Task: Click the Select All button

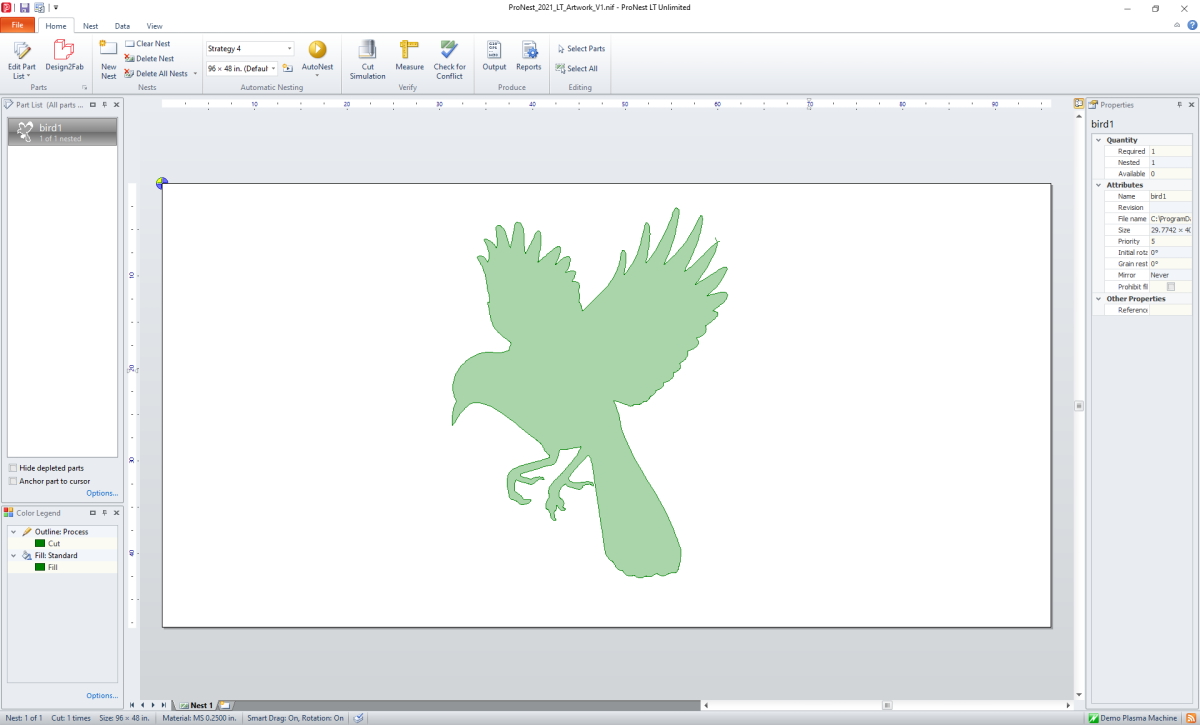Action: pos(577,69)
